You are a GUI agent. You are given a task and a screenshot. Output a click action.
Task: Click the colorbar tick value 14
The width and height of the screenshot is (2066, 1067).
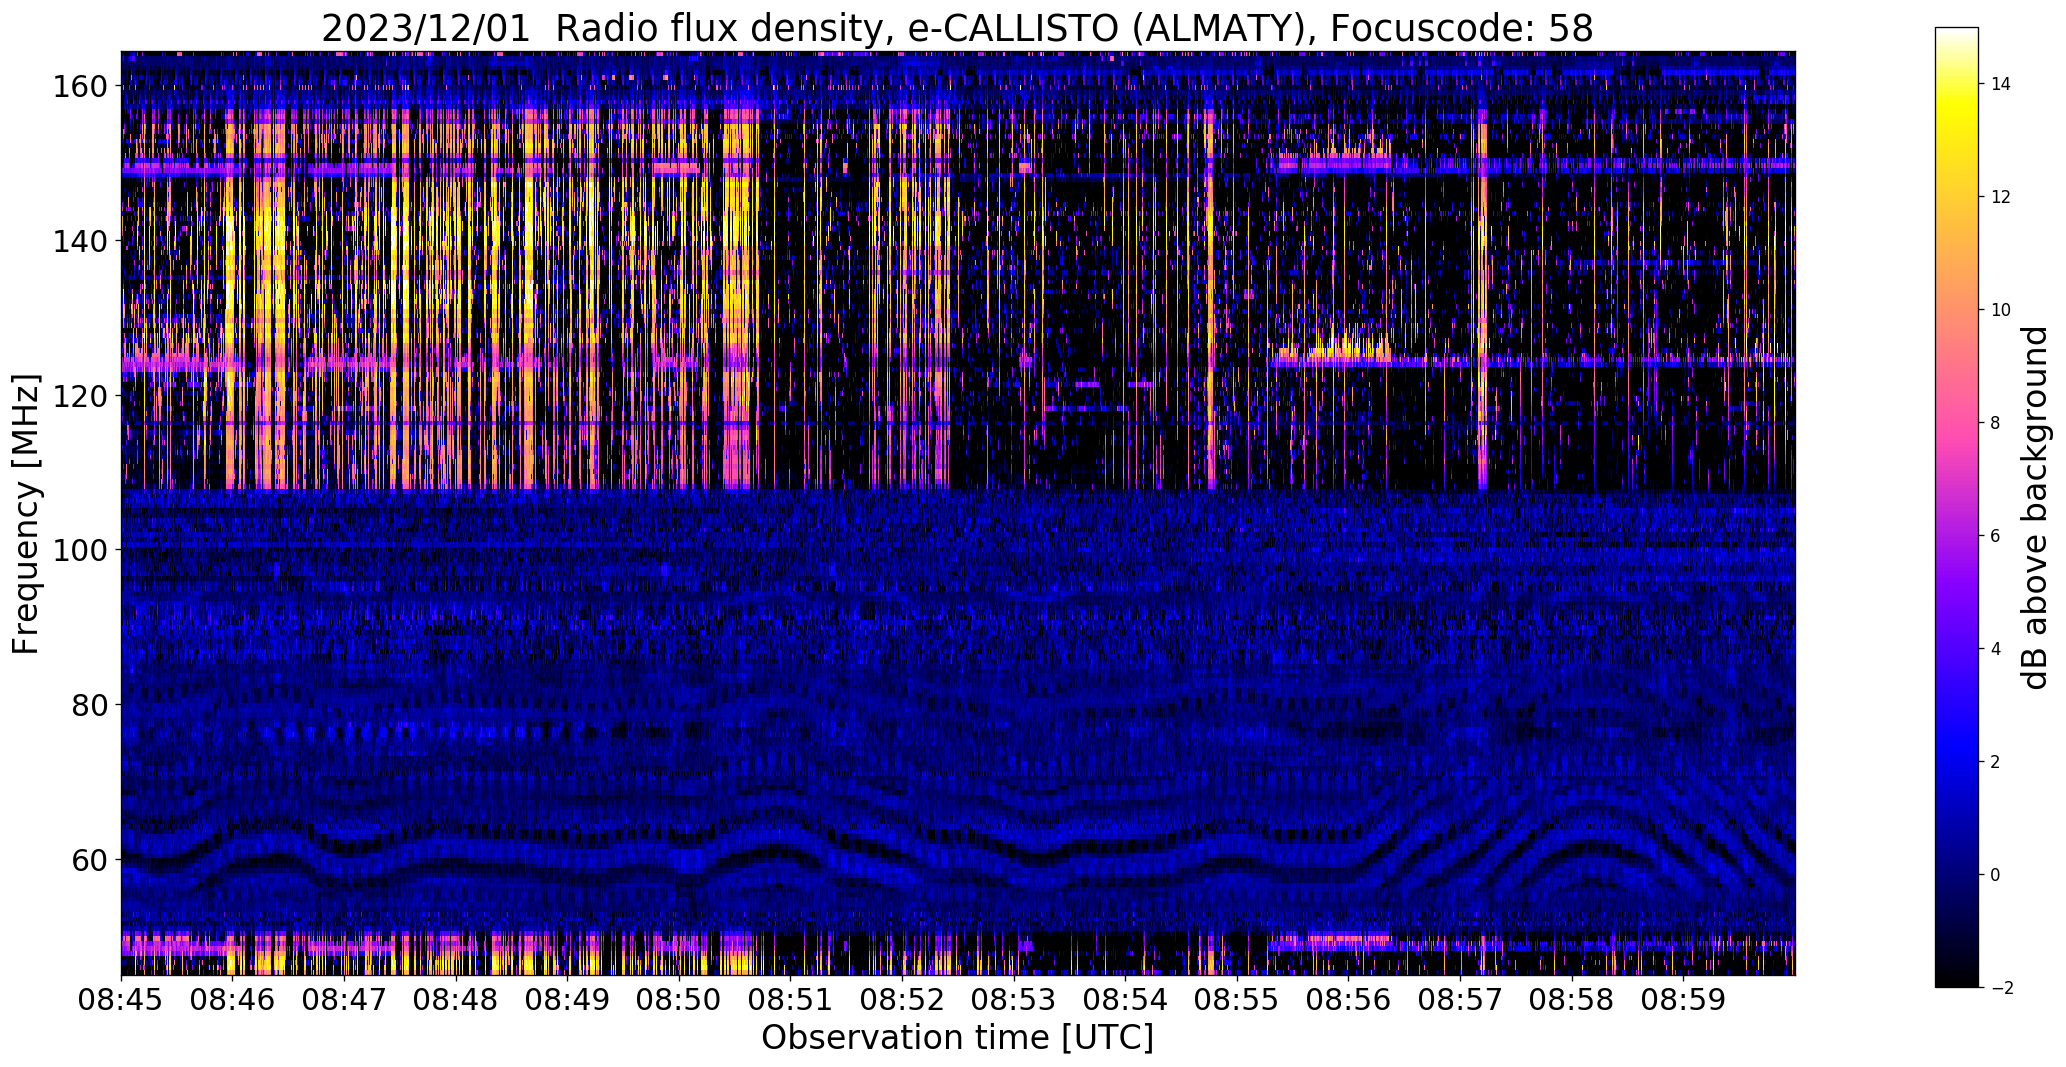tap(2001, 84)
